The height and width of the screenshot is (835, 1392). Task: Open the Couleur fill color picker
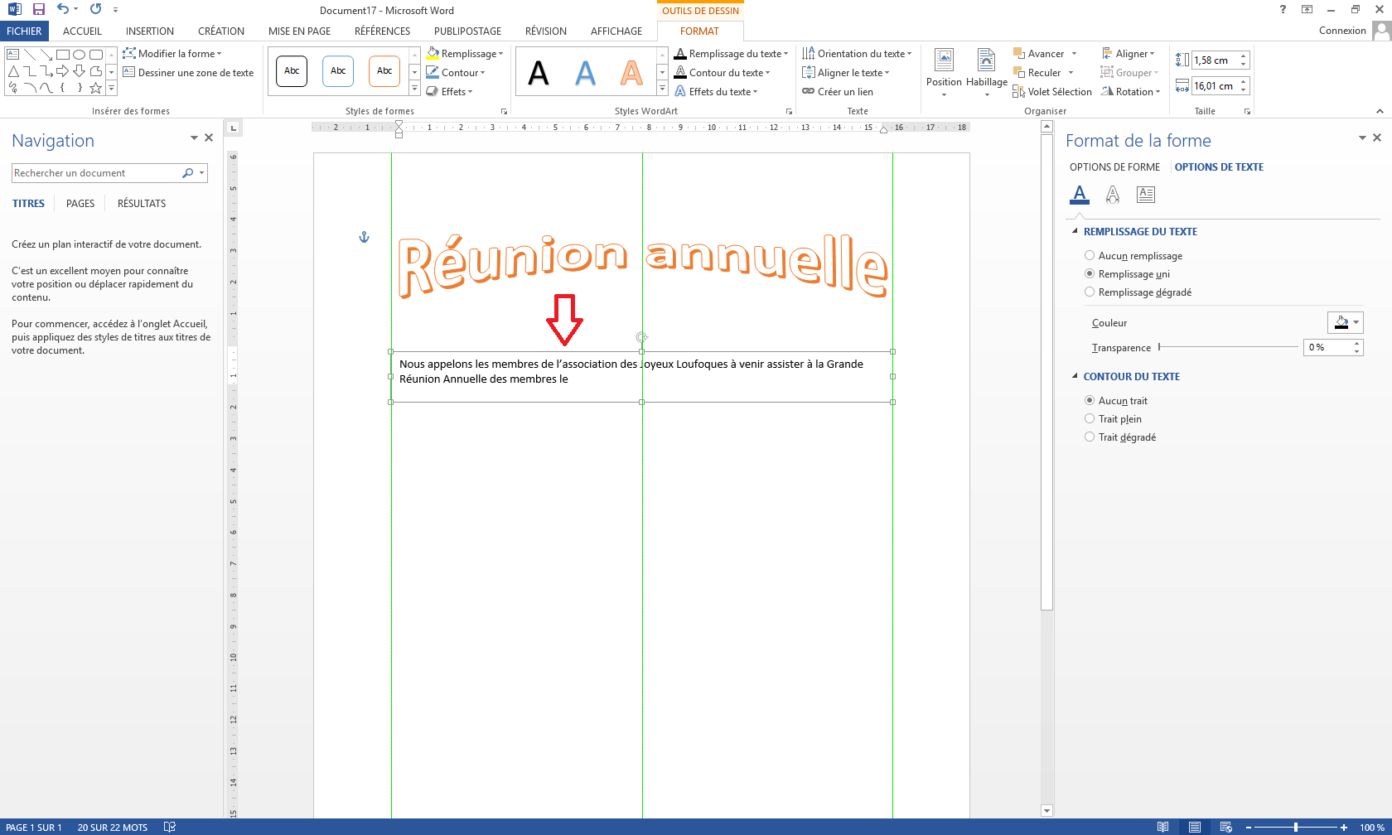pyautogui.click(x=1345, y=322)
